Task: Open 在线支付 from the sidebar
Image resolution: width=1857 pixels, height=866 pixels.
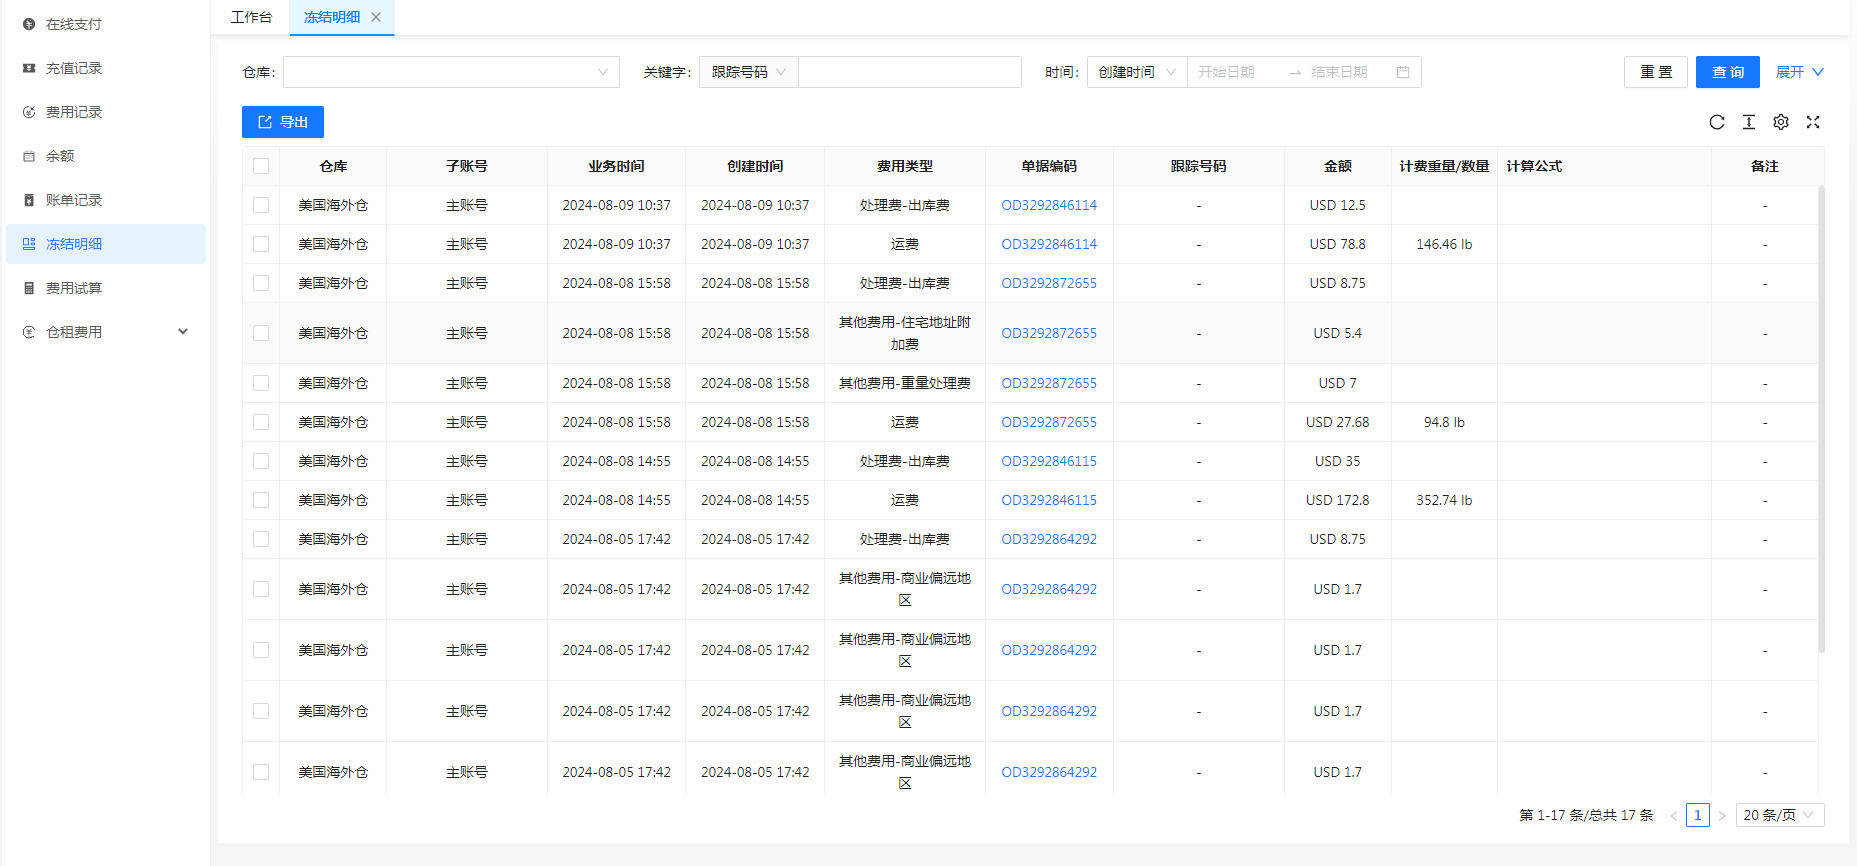Action: [73, 24]
